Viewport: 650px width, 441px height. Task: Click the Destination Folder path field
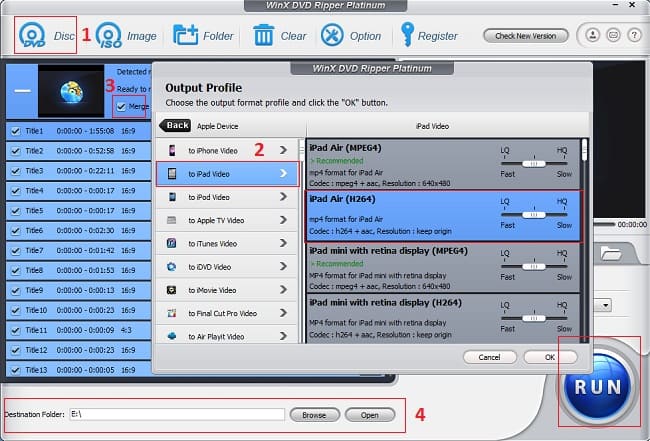[177, 414]
